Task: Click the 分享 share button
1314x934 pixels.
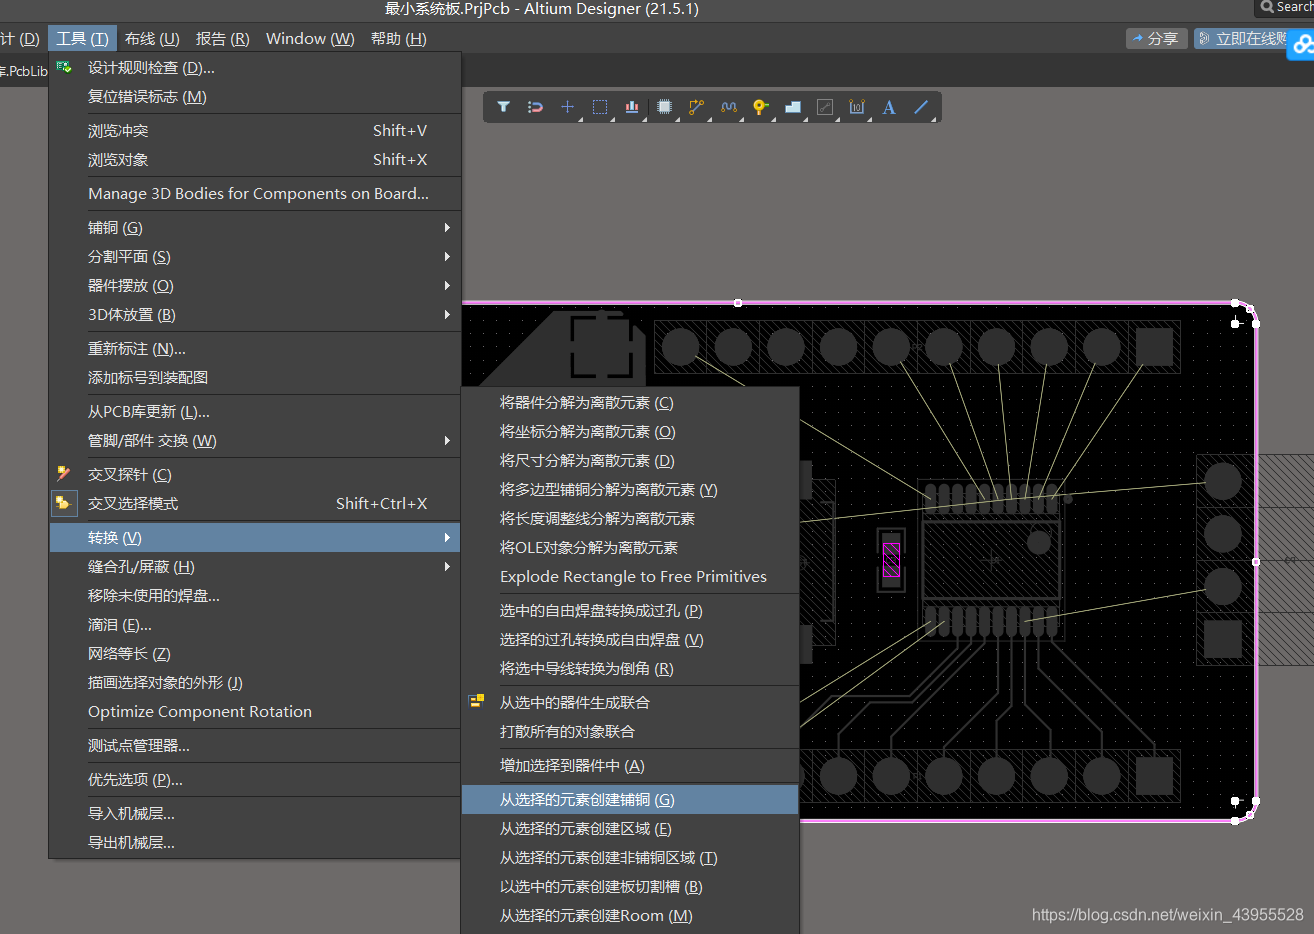Action: click(1156, 39)
